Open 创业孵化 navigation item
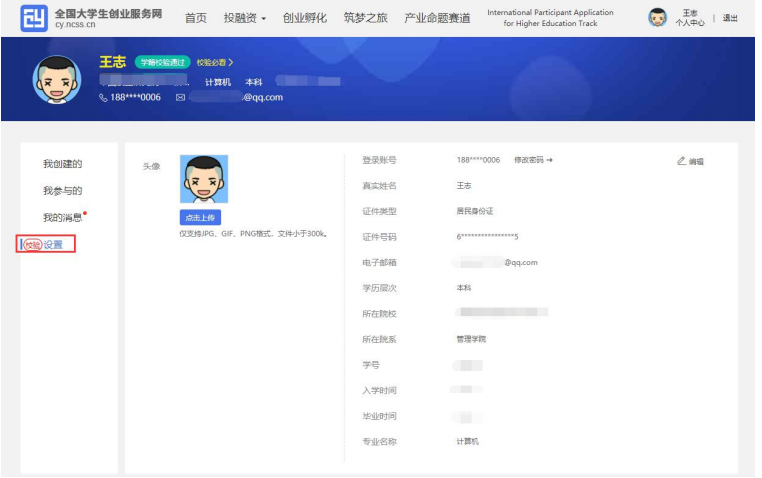Image resolution: width=762 pixels, height=478 pixels. coord(304,18)
